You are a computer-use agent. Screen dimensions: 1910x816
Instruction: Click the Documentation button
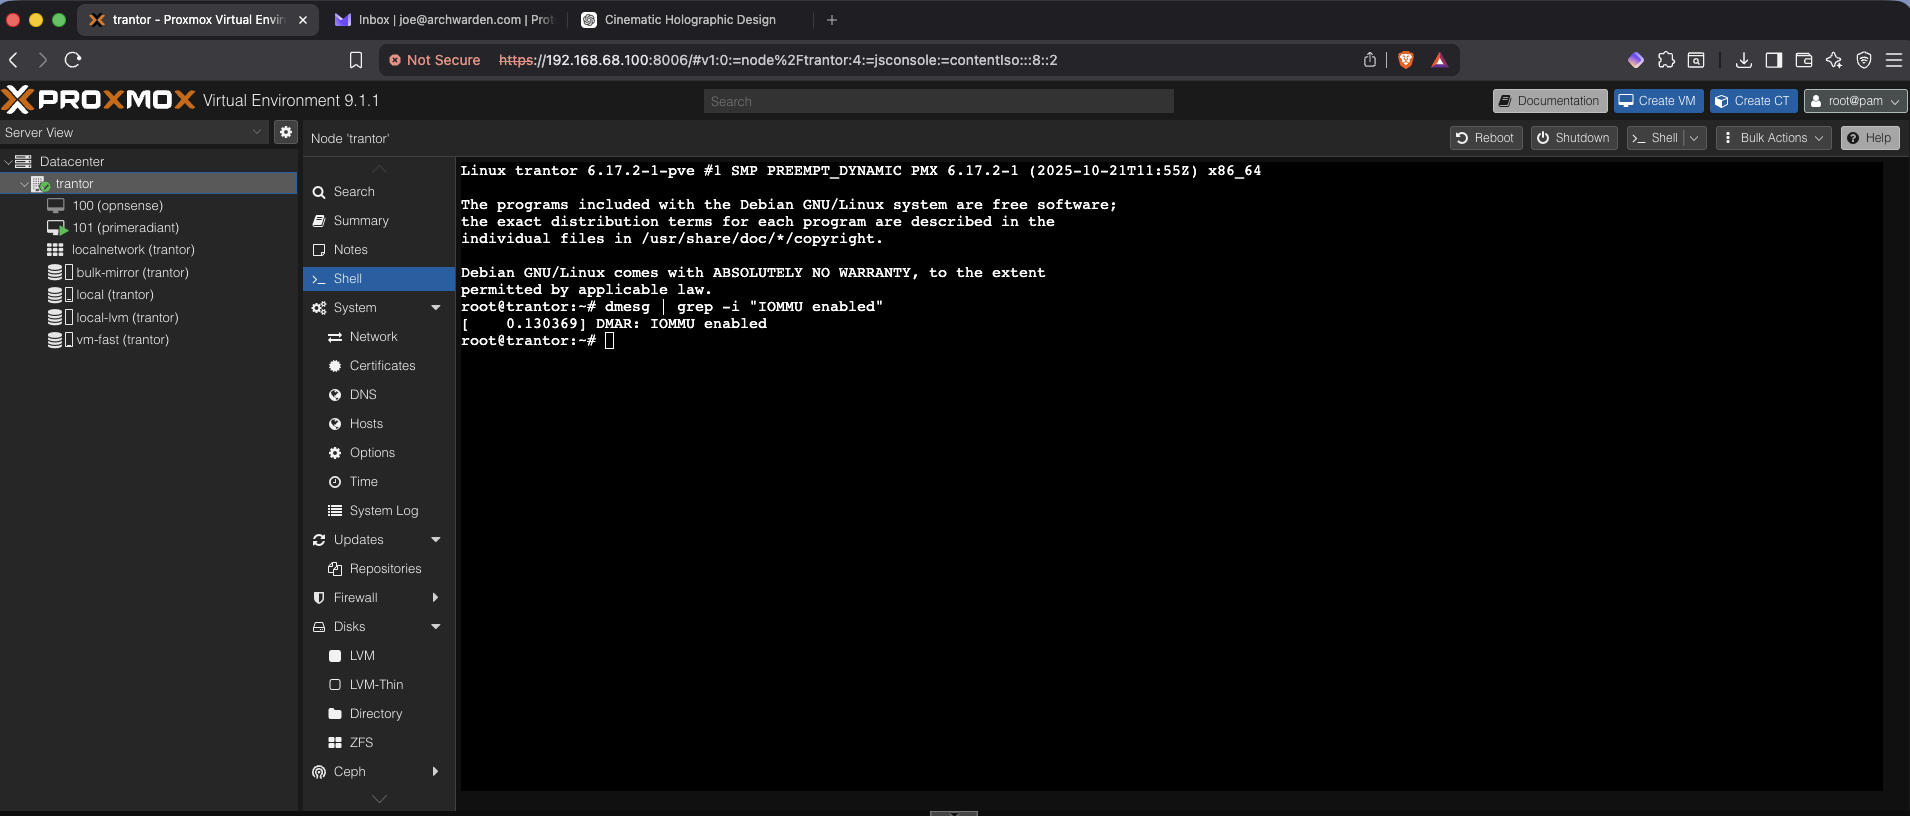pos(1550,101)
